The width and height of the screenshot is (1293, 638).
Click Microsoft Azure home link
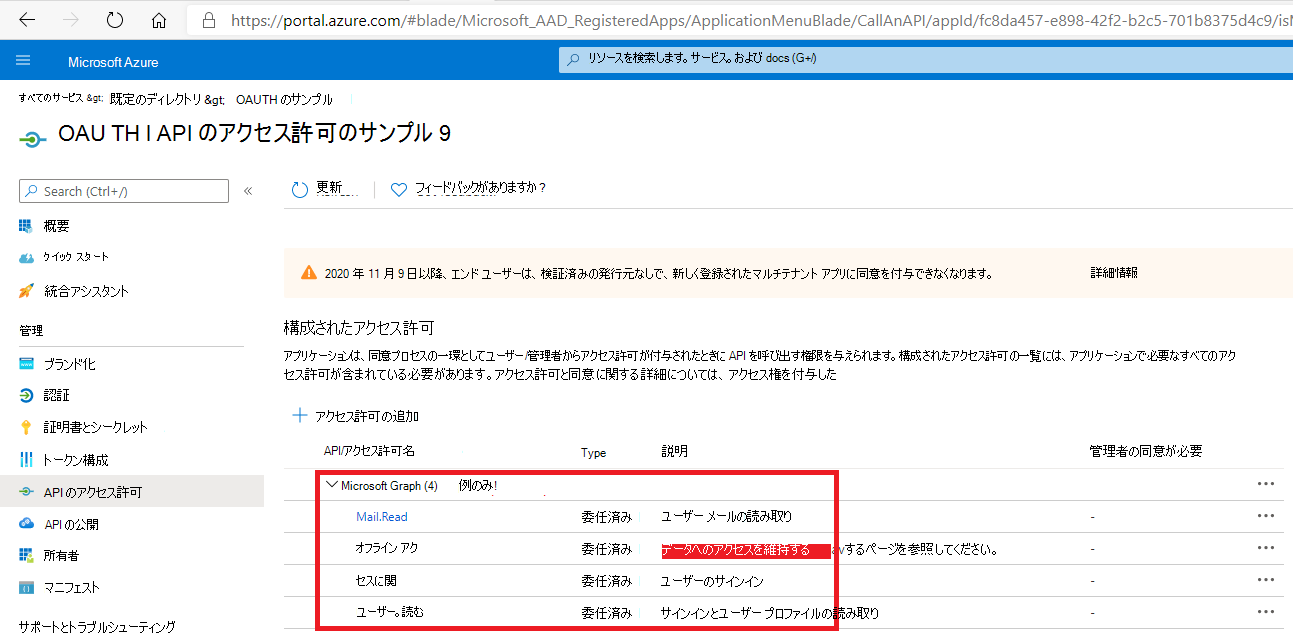tap(113, 62)
